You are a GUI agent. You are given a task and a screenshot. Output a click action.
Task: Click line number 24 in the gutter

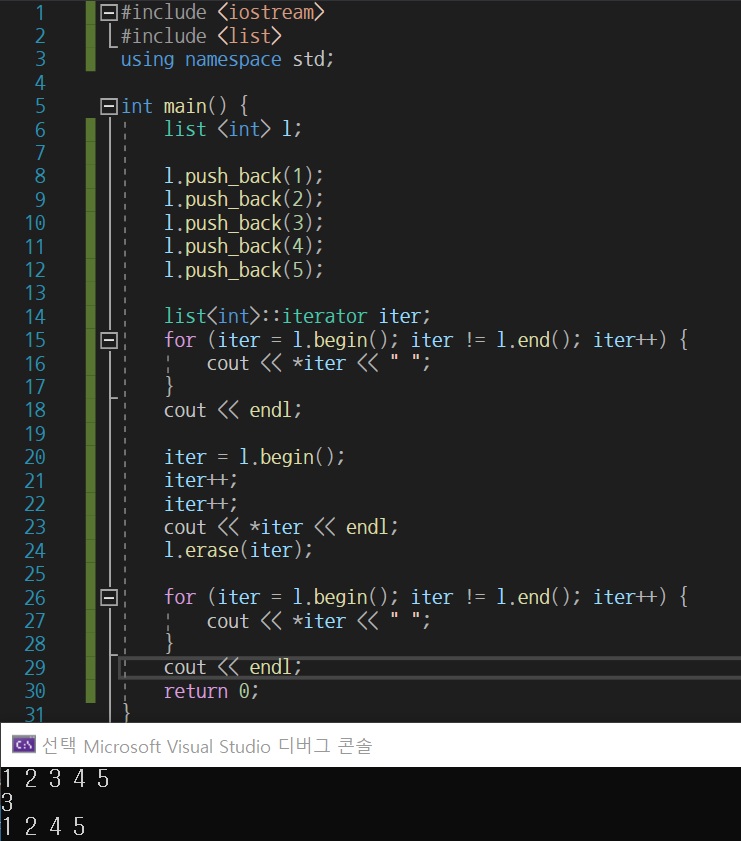click(35, 551)
